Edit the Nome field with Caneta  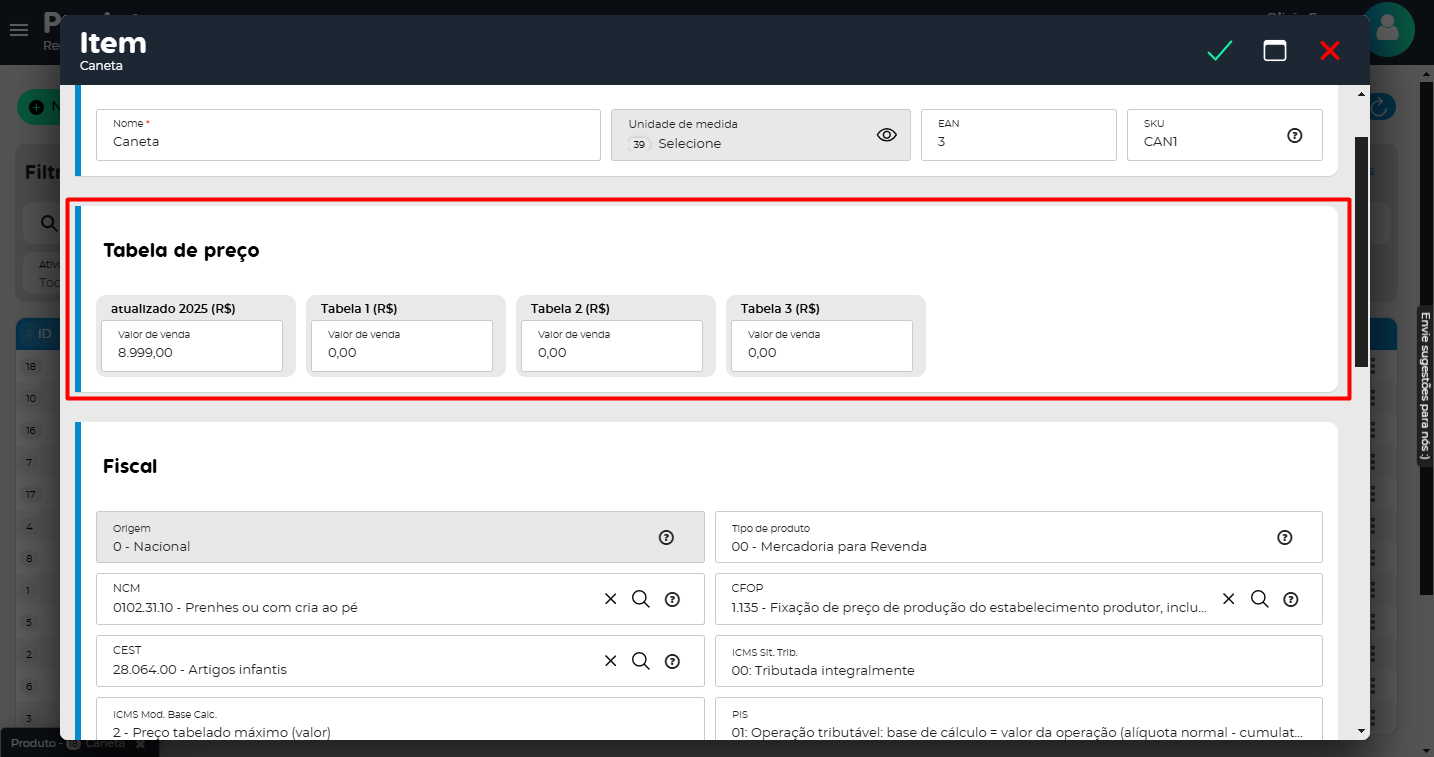(x=348, y=141)
